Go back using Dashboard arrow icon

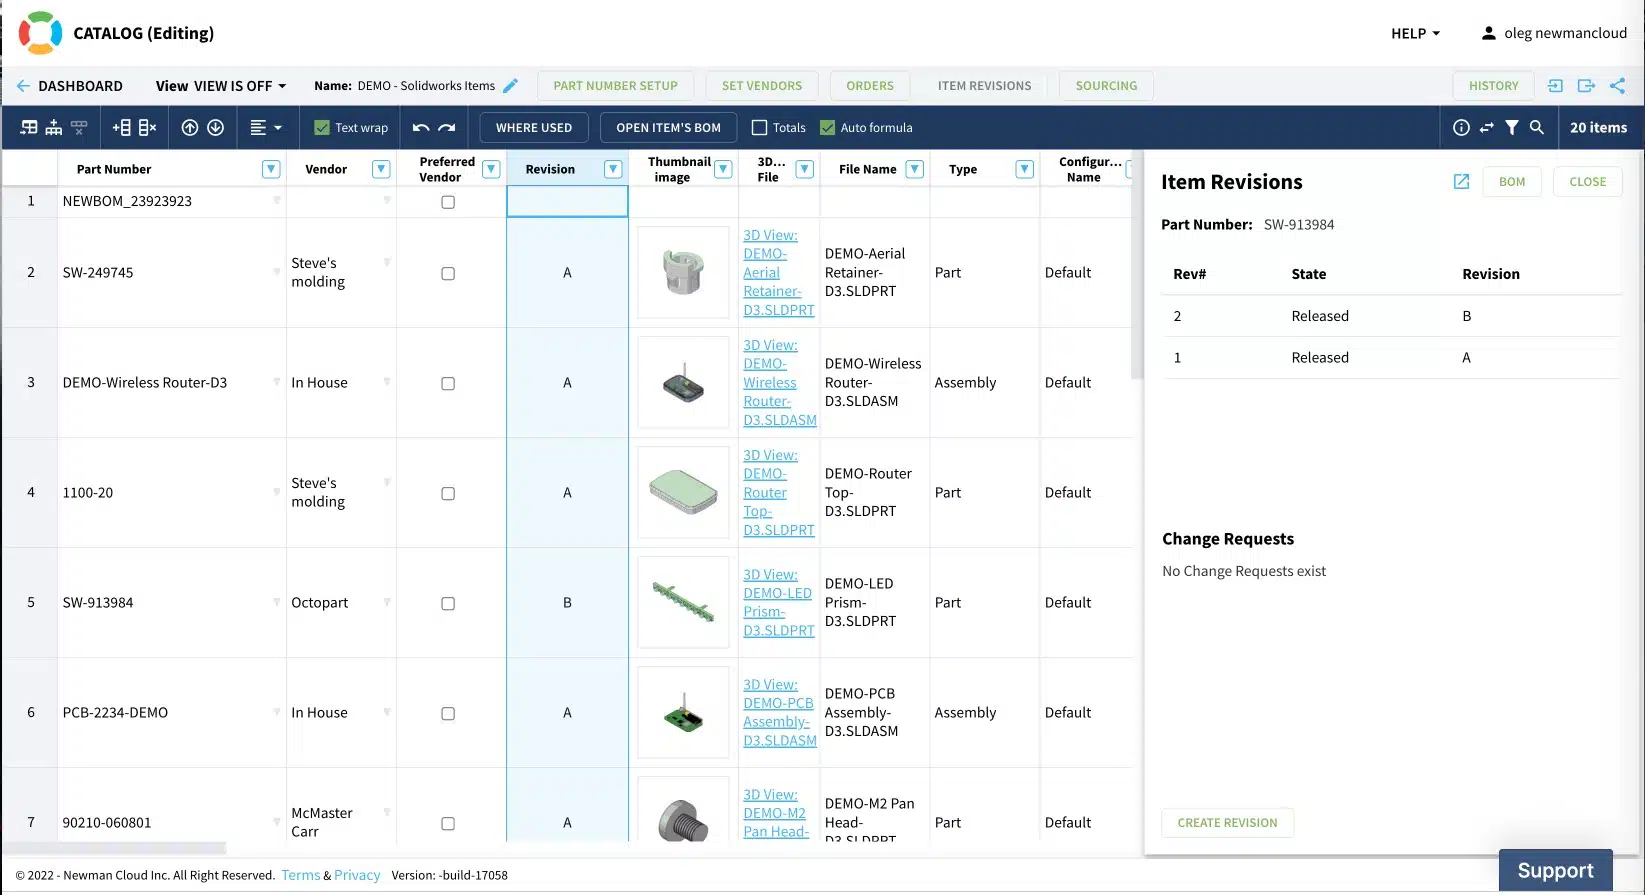pyautogui.click(x=23, y=86)
